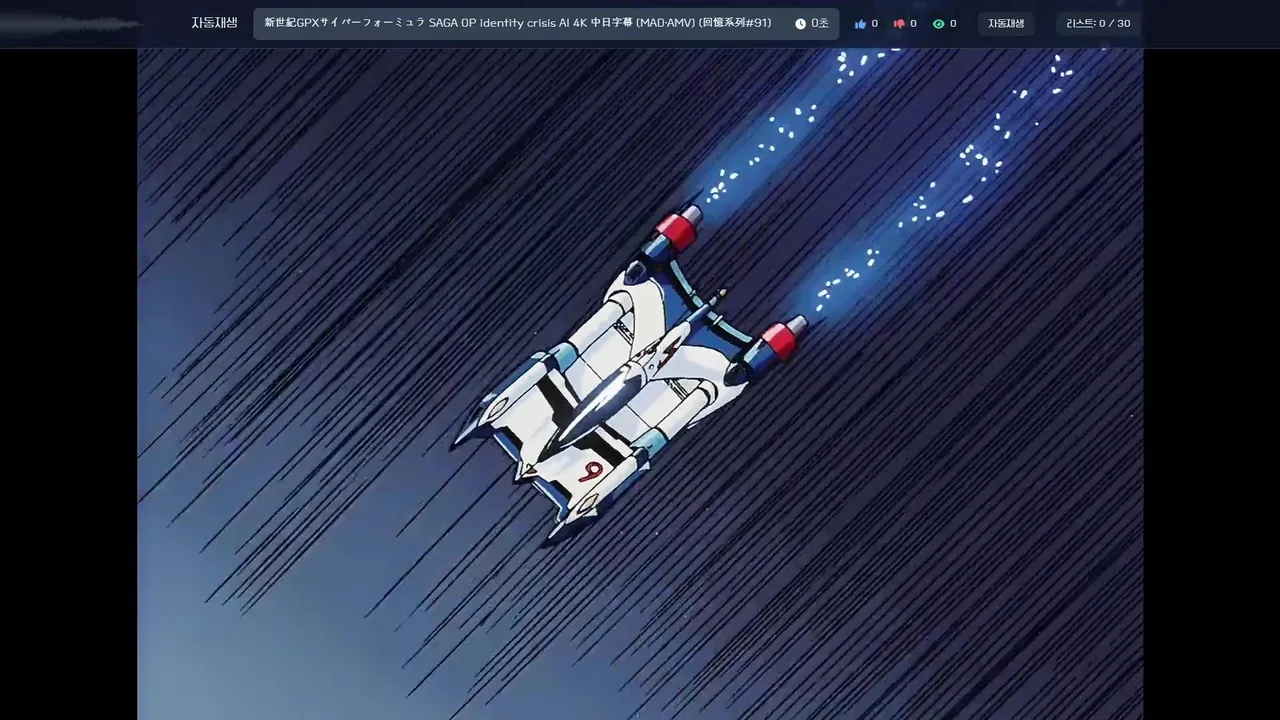Click the 자동재생 label at left
This screenshot has height=720, width=1280.
[x=214, y=23]
